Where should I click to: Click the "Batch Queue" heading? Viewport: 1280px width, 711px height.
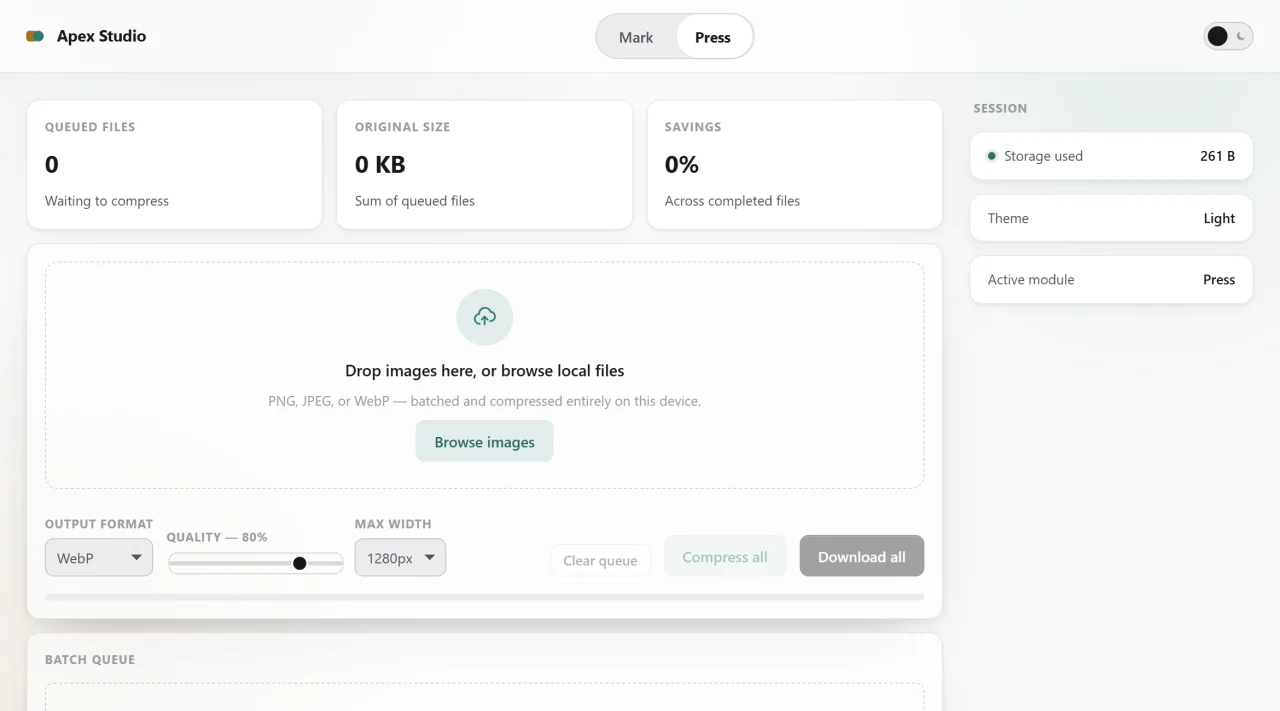[x=90, y=660]
